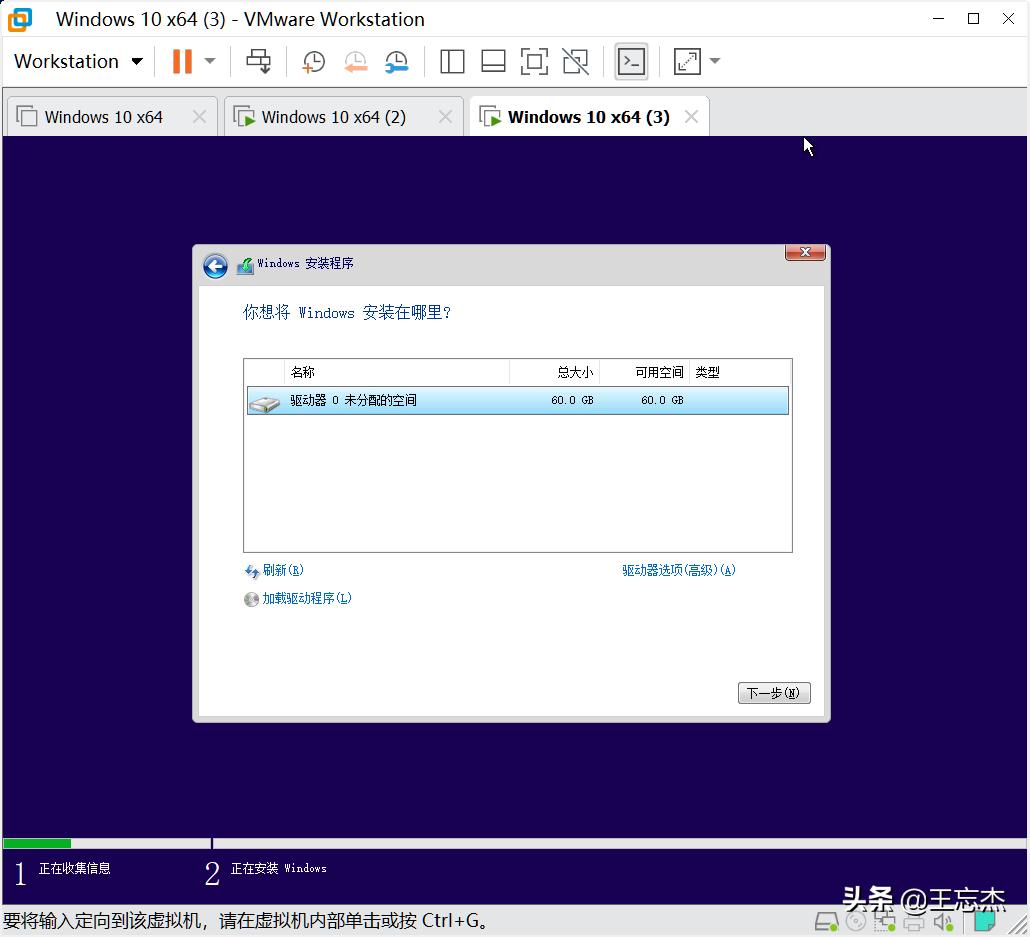
Task: Enter full screen mode
Action: (x=534, y=61)
